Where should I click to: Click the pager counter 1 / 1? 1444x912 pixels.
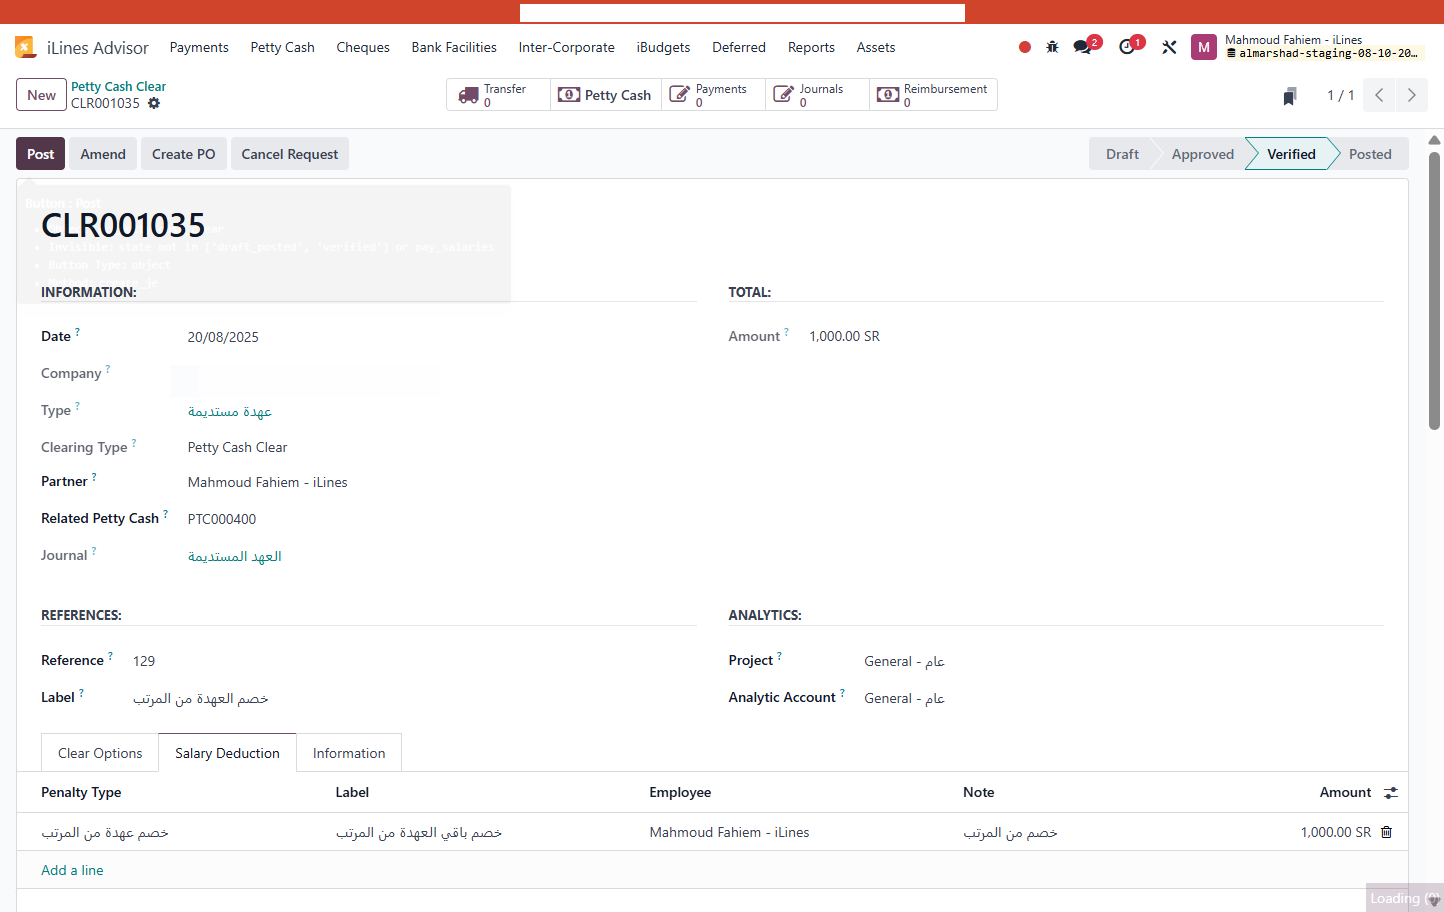point(1340,95)
